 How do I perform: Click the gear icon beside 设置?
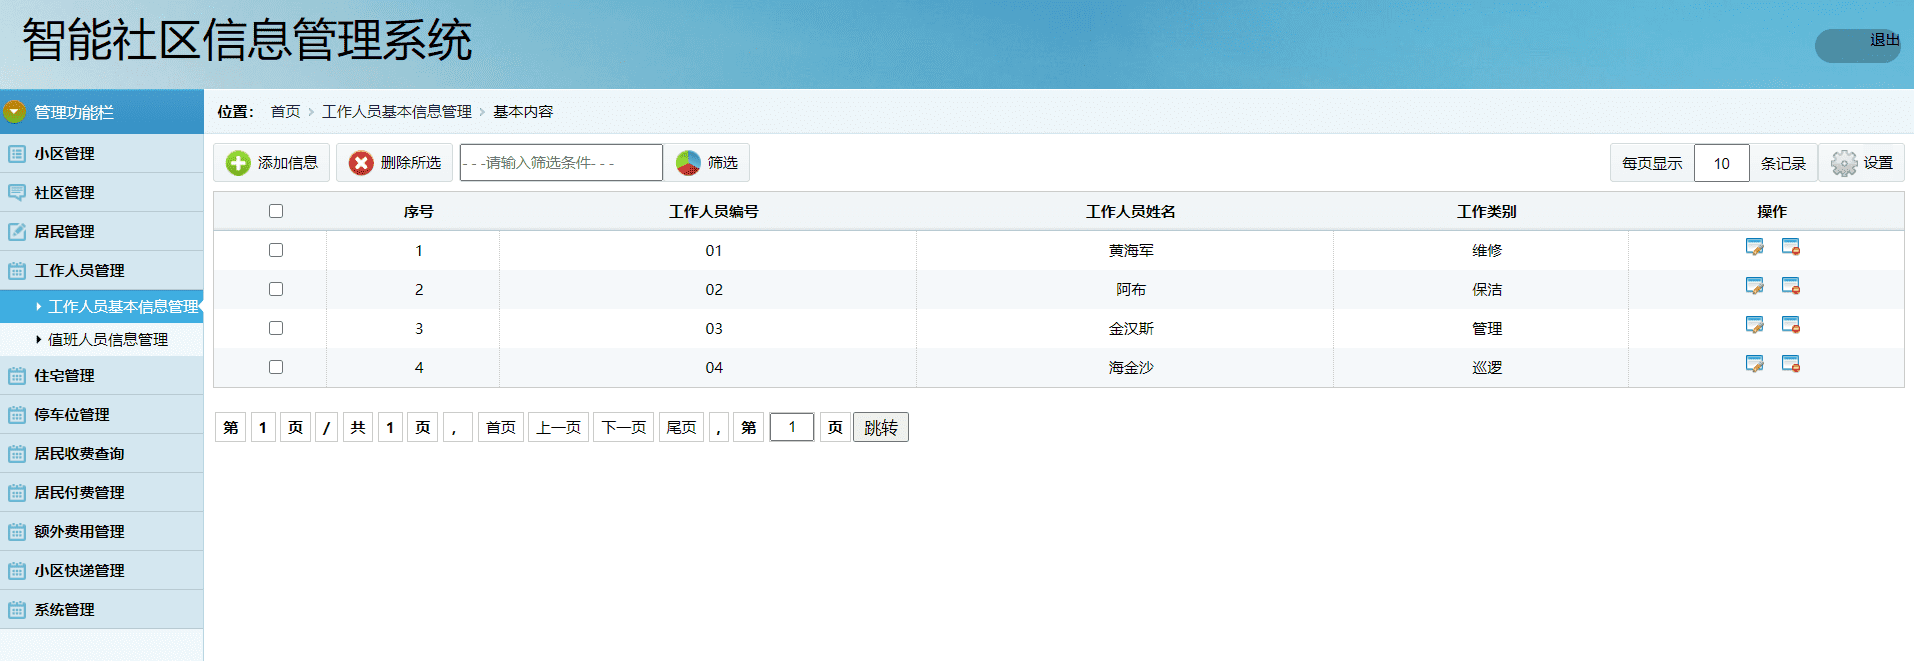[1844, 163]
